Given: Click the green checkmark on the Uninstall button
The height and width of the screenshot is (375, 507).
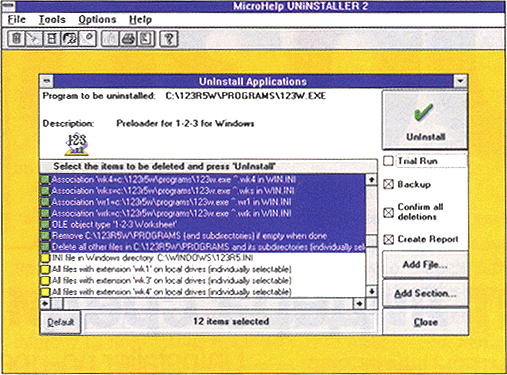Looking at the screenshot, I should coord(424,112).
